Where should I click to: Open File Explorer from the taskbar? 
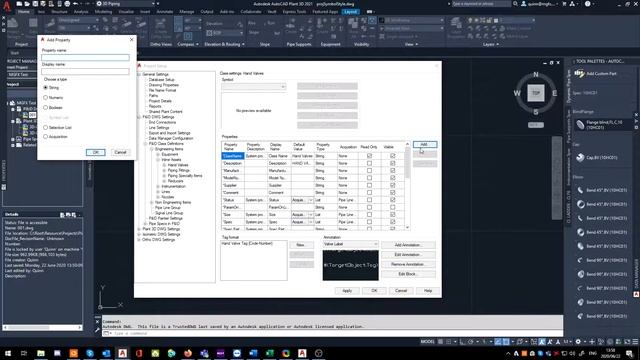pos(41,353)
